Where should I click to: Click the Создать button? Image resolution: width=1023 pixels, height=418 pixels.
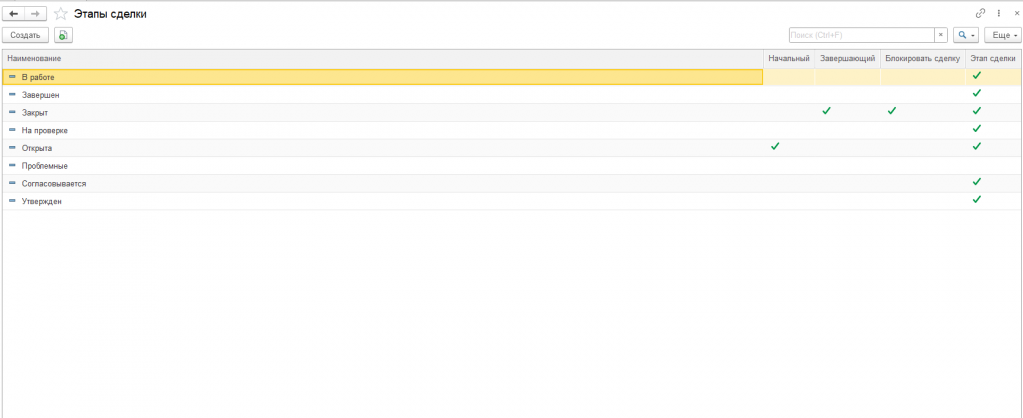[x=25, y=35]
